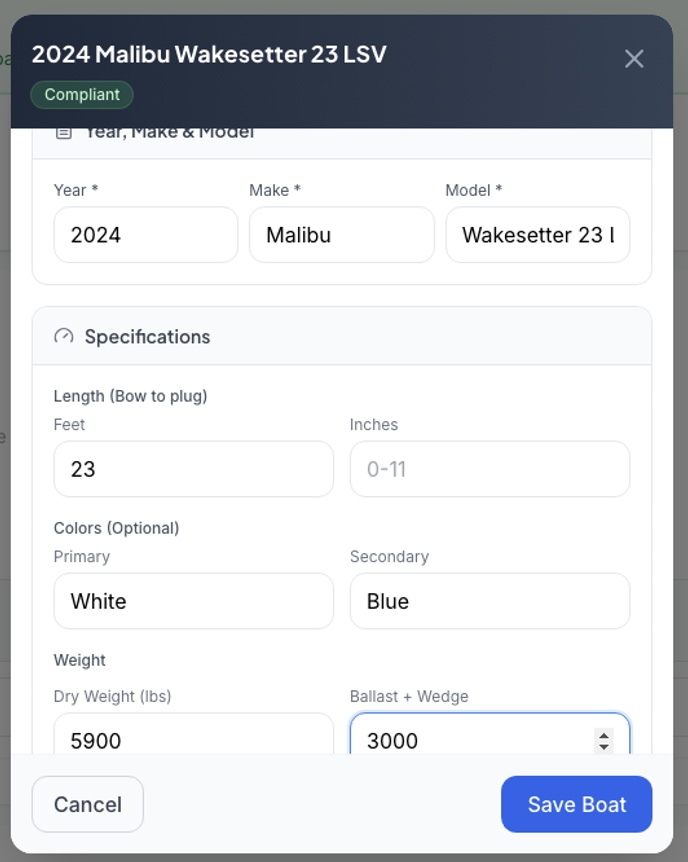Image resolution: width=688 pixels, height=862 pixels.
Task: Click the Specifications gauge icon
Action: point(64,336)
